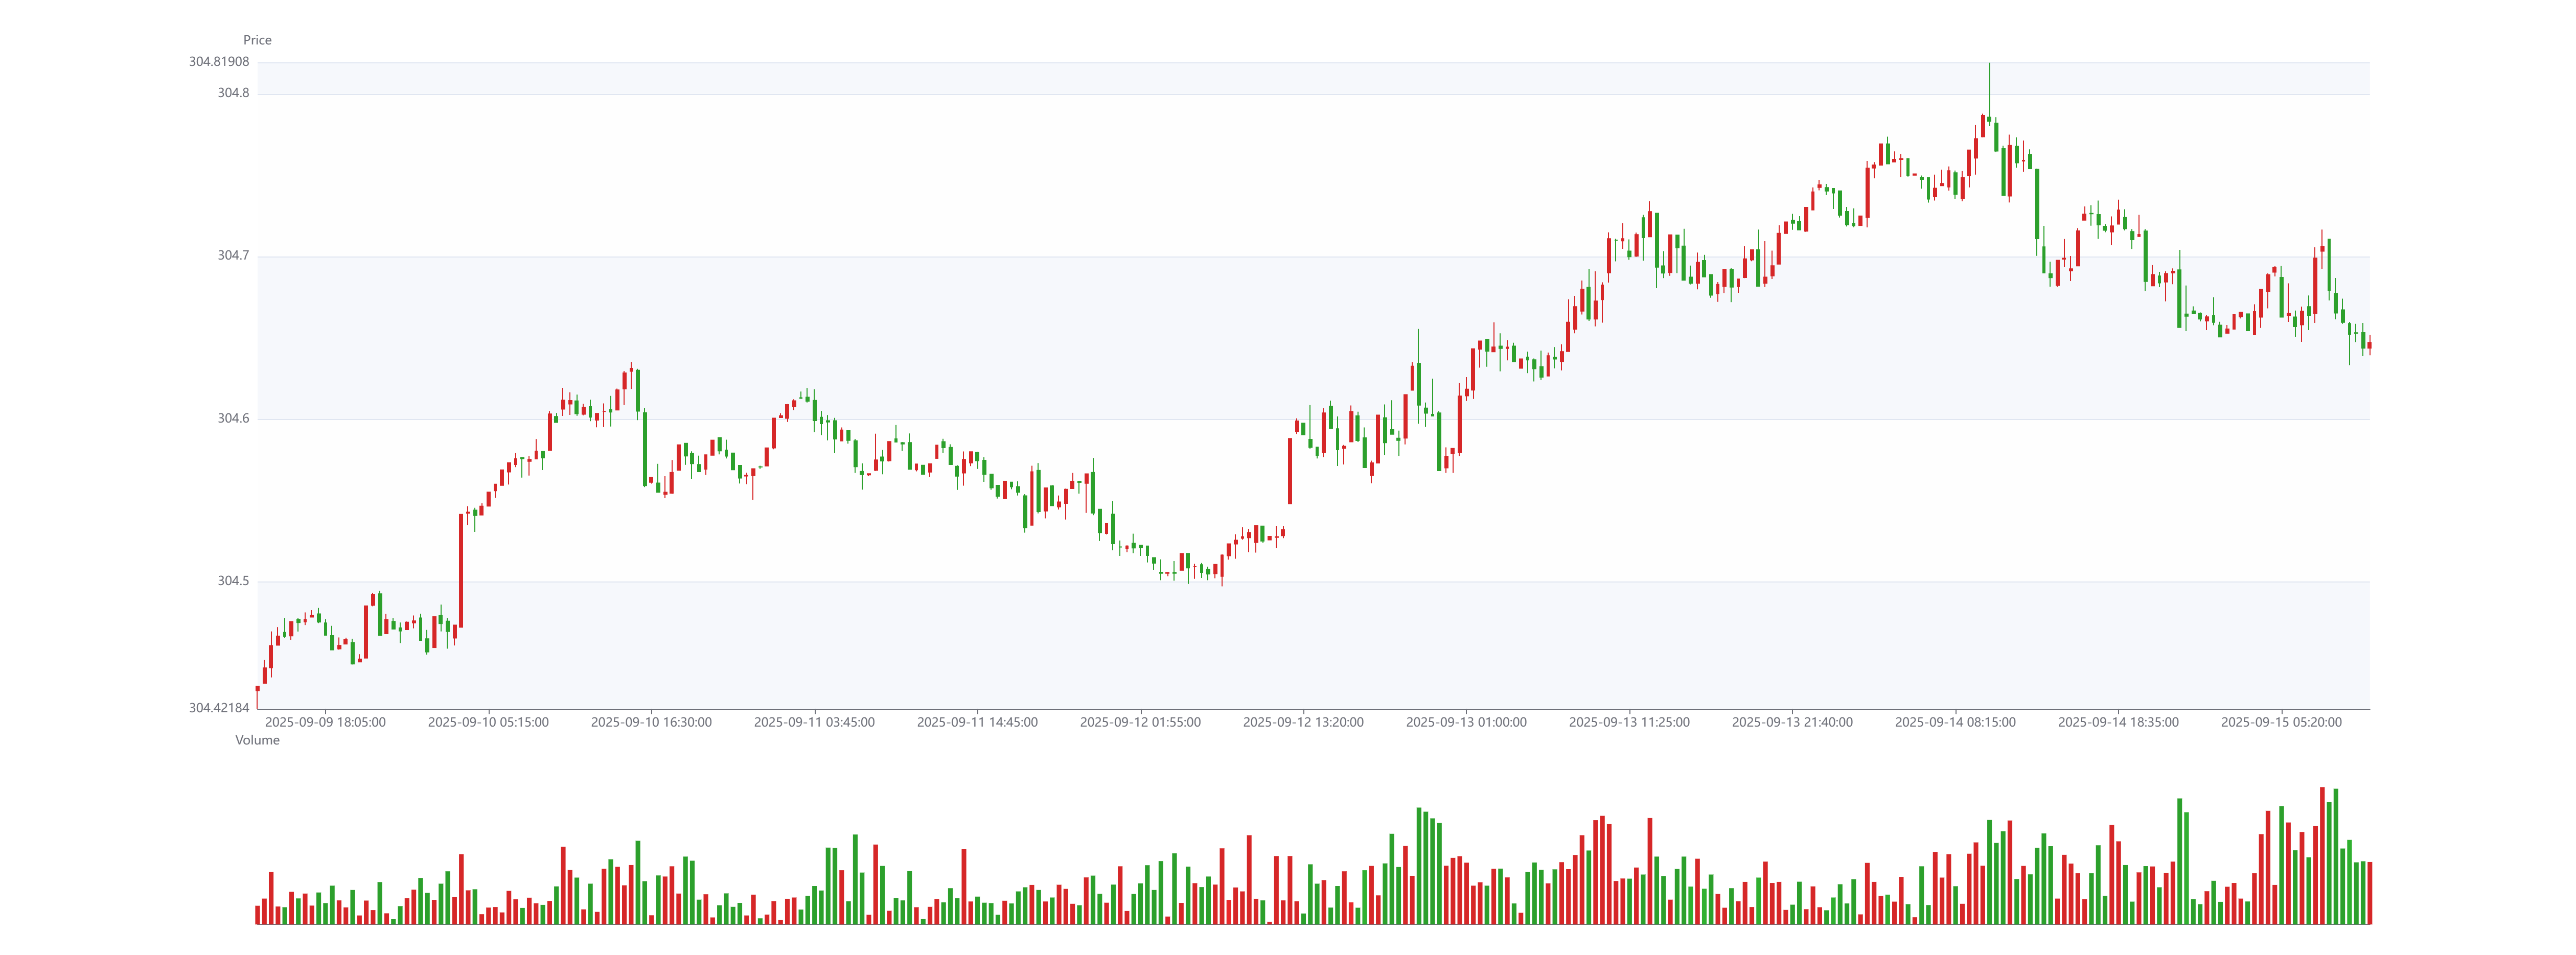This screenshot has width=2576, height=955.
Task: Click the 2025-09-12 13:20:00 time label
Action: click(1303, 722)
